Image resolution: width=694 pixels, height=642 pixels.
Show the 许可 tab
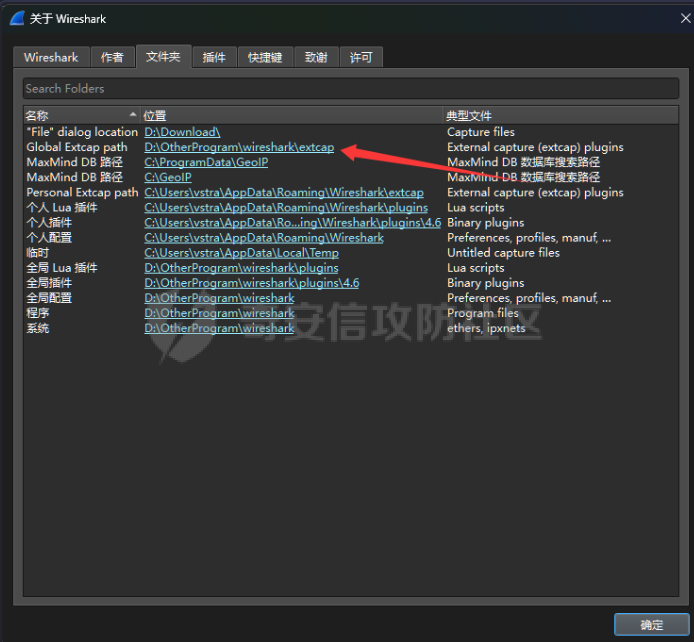[361, 57]
